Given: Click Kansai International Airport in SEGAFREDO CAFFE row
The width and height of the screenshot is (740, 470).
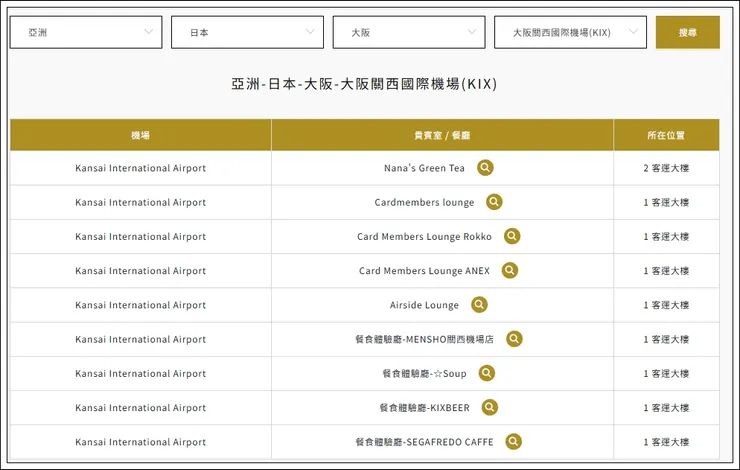Looking at the screenshot, I should tap(141, 442).
